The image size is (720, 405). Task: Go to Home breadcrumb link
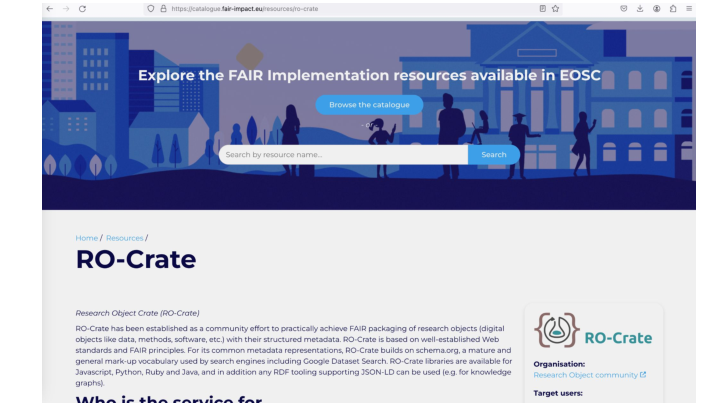(87, 238)
